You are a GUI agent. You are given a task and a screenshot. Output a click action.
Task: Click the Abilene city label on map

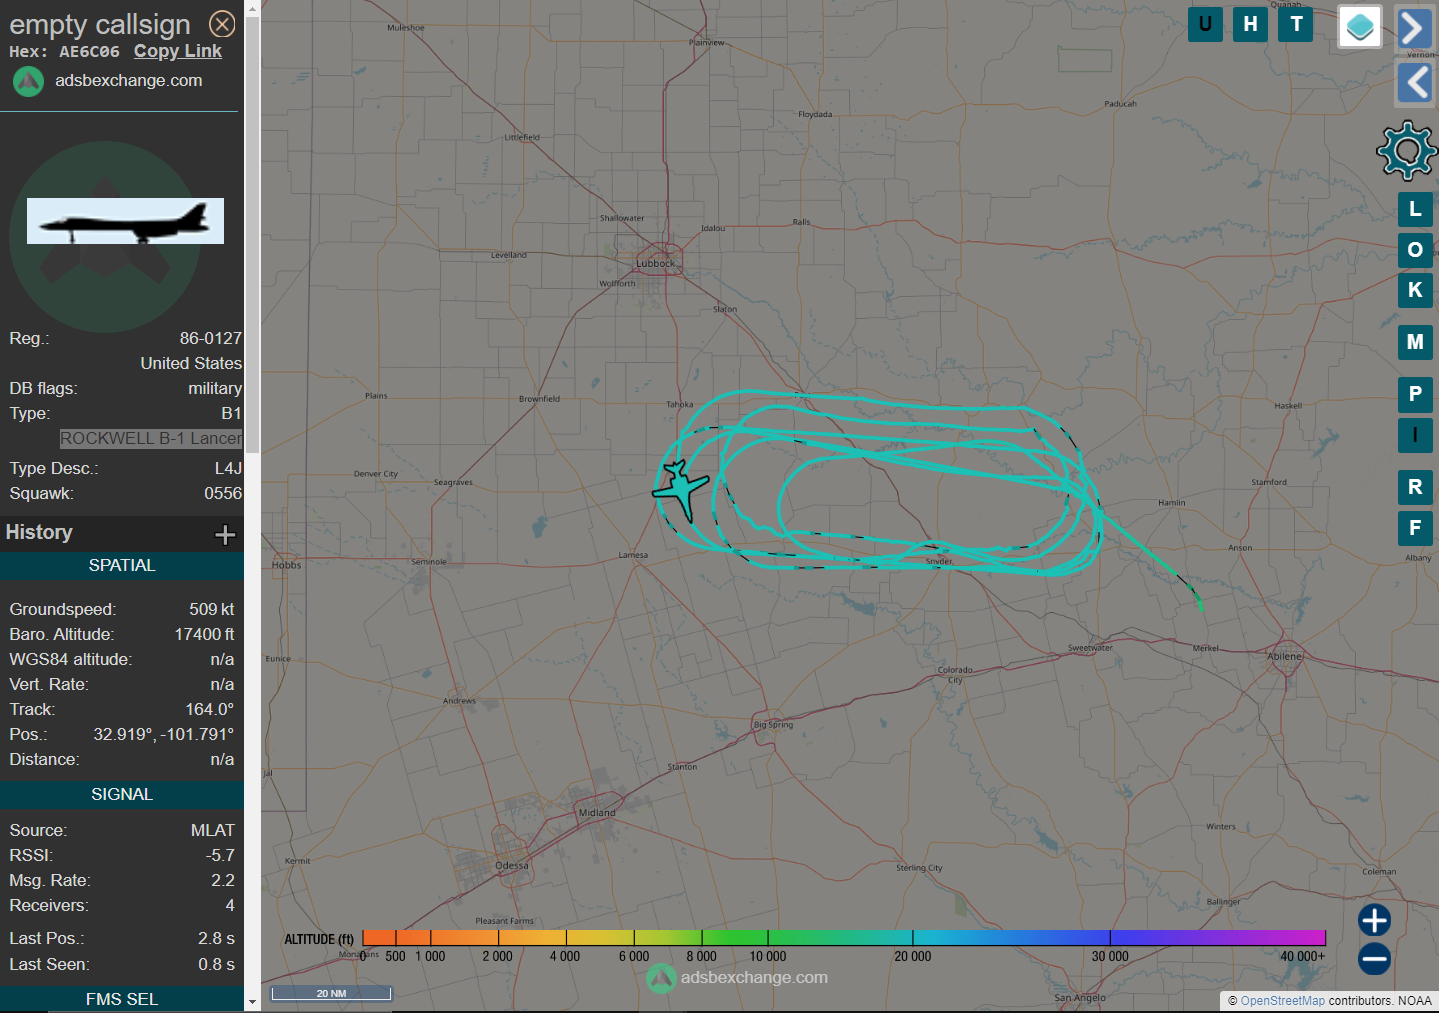tap(1285, 657)
